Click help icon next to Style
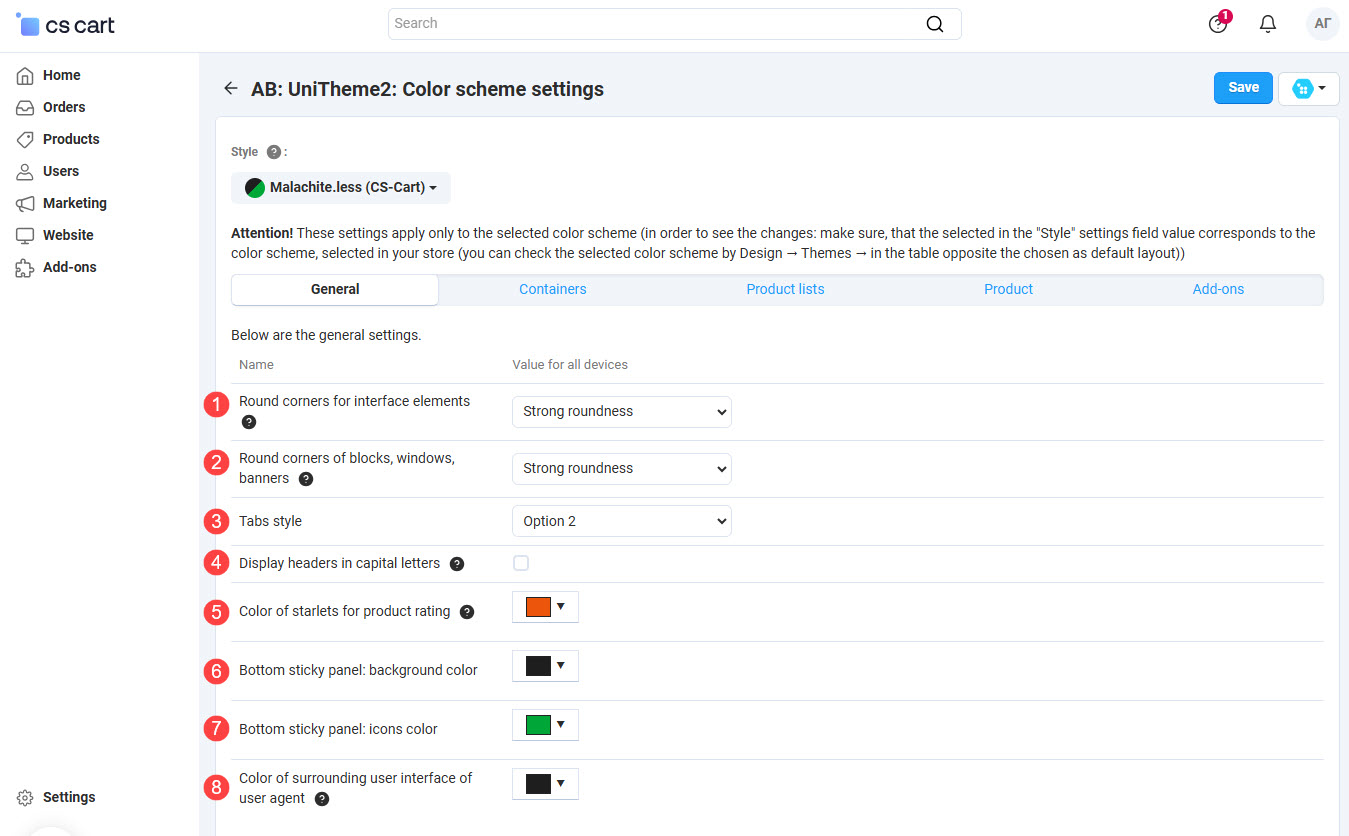 [x=274, y=152]
